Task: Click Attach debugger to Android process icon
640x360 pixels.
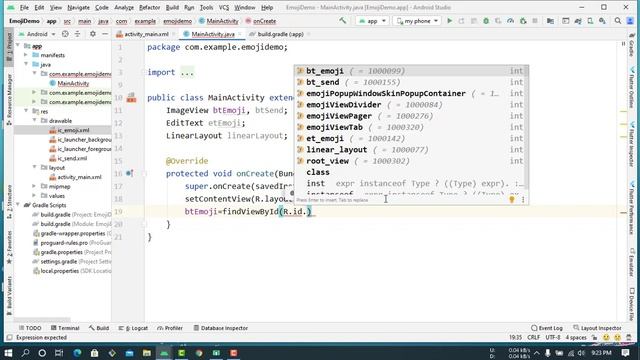Action: point(523,21)
